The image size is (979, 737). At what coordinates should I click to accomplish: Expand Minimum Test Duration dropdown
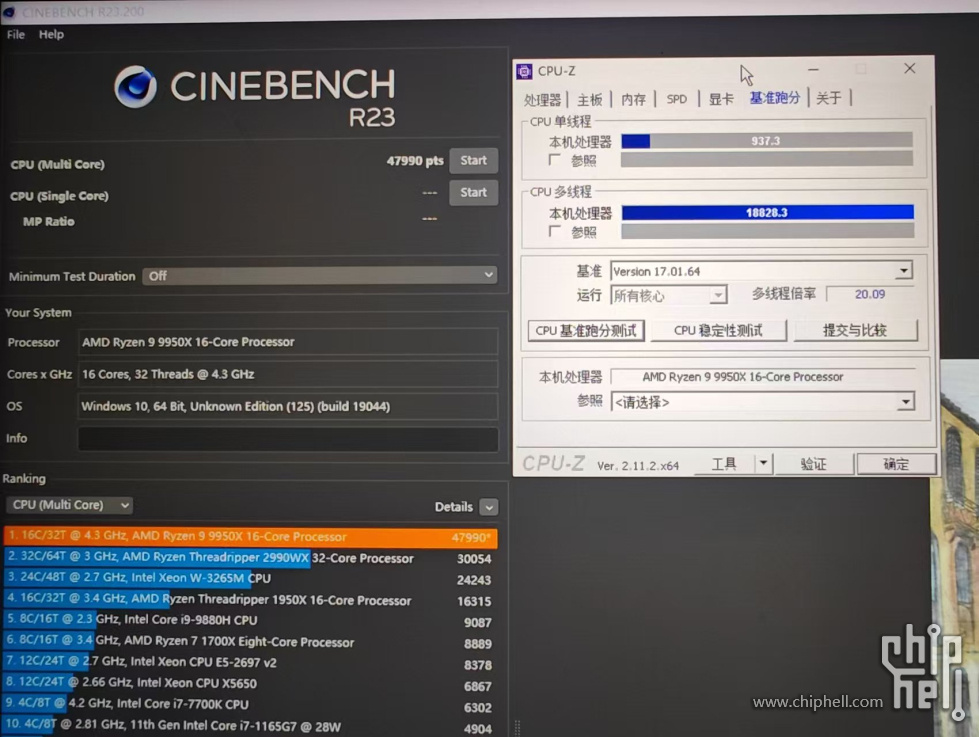point(489,275)
